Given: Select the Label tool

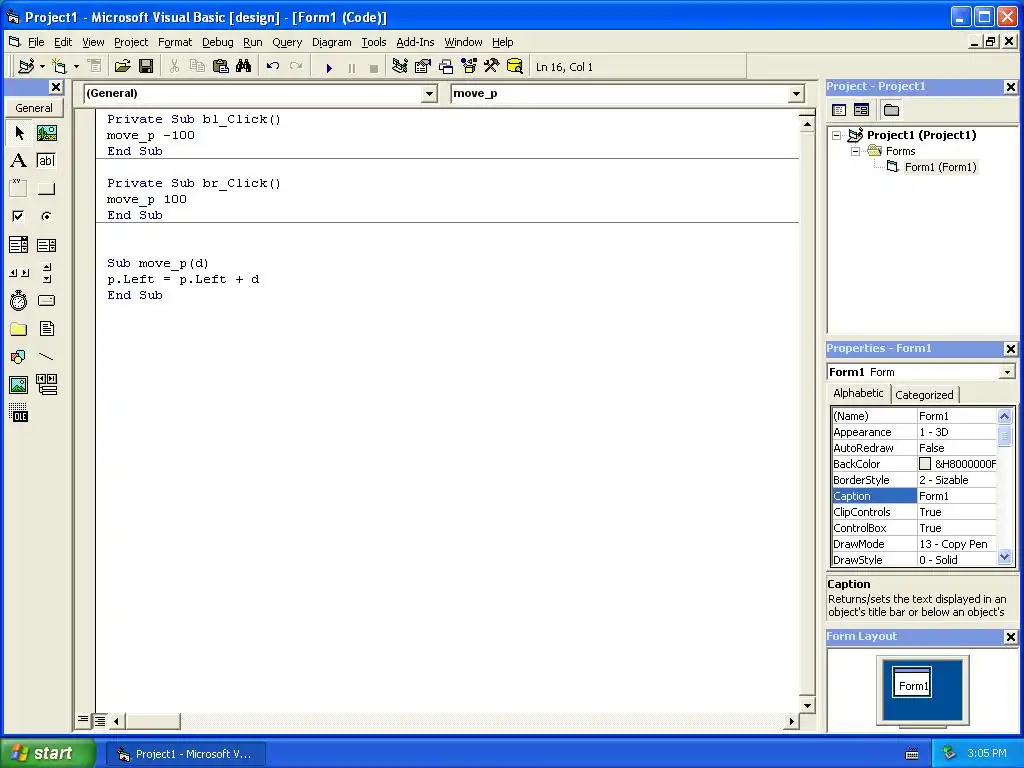Looking at the screenshot, I should click(19, 161).
